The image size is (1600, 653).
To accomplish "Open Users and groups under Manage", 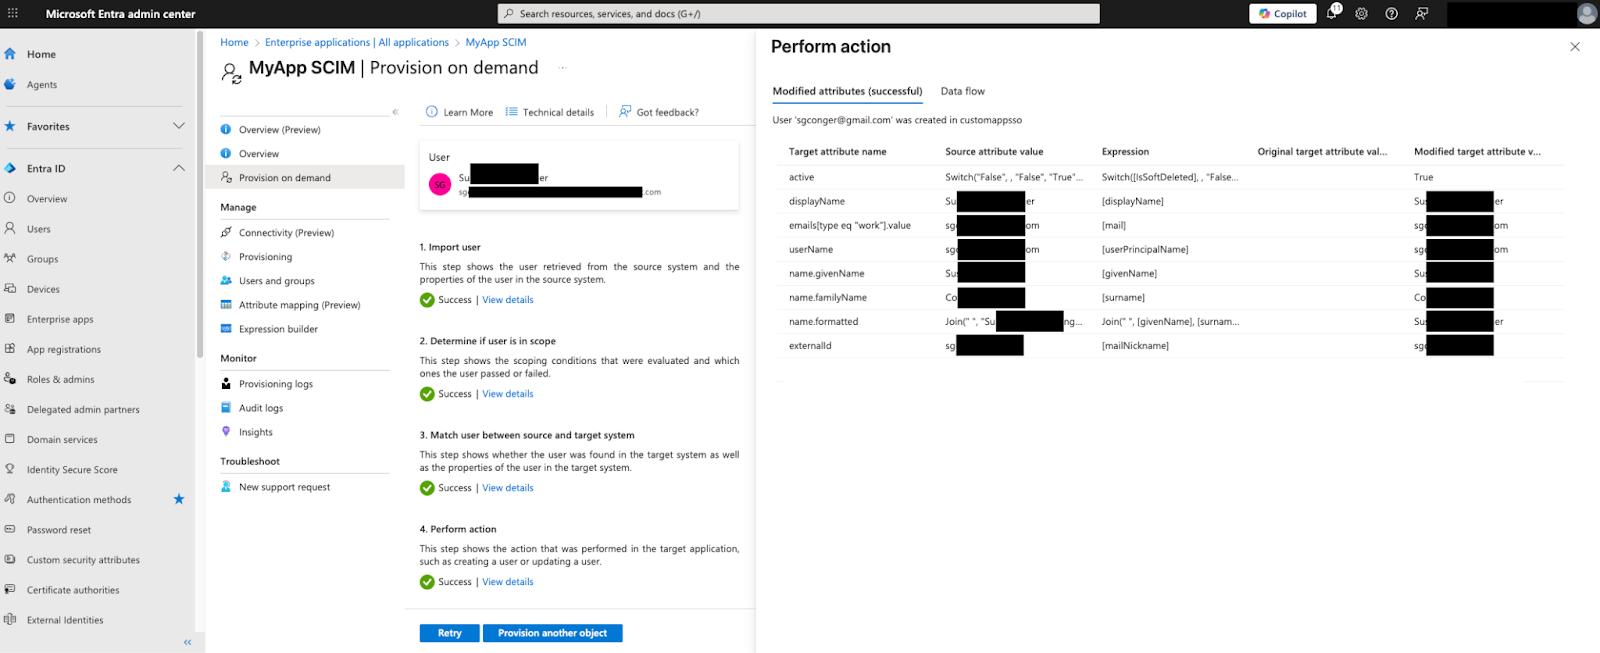I will click(277, 281).
